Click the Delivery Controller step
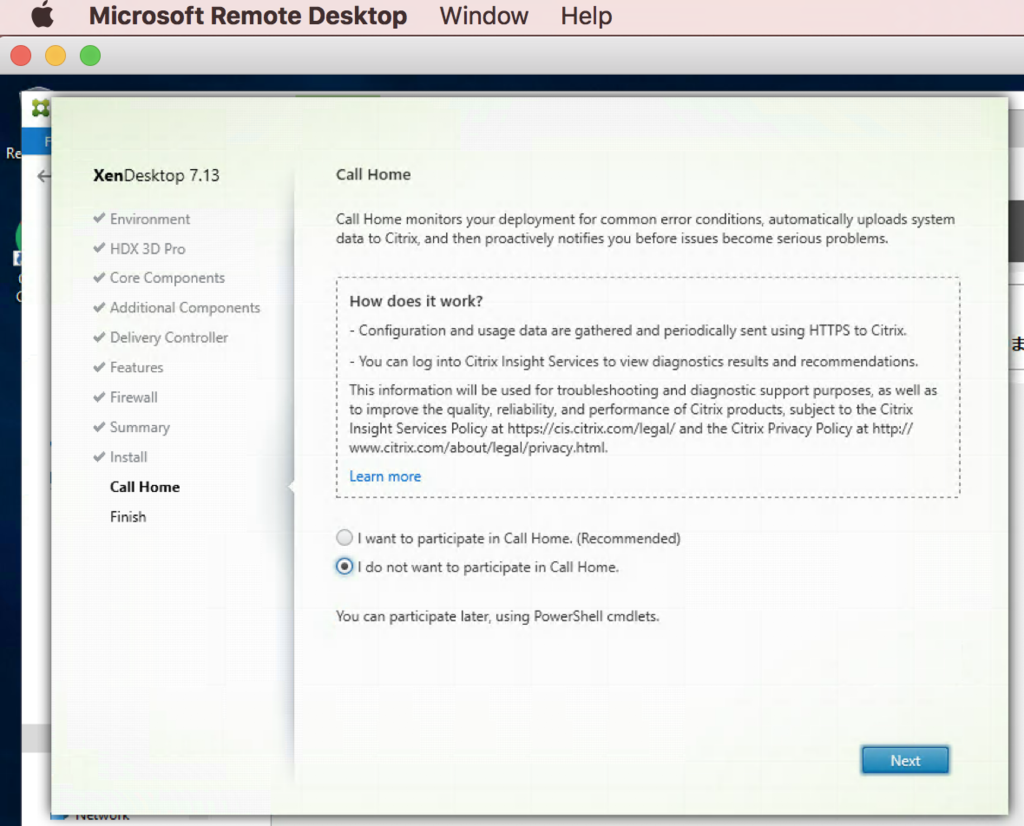Viewport: 1024px width, 826px height. (x=168, y=338)
